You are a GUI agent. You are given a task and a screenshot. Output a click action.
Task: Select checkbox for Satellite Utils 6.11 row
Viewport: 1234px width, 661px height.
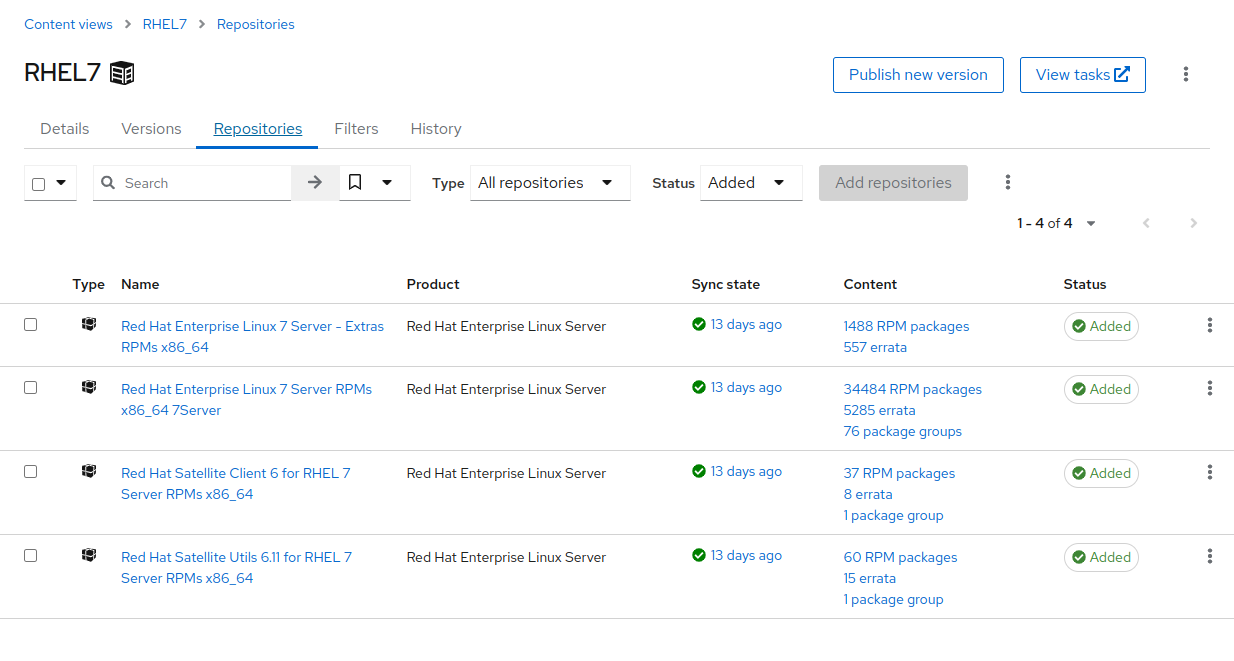click(30, 555)
